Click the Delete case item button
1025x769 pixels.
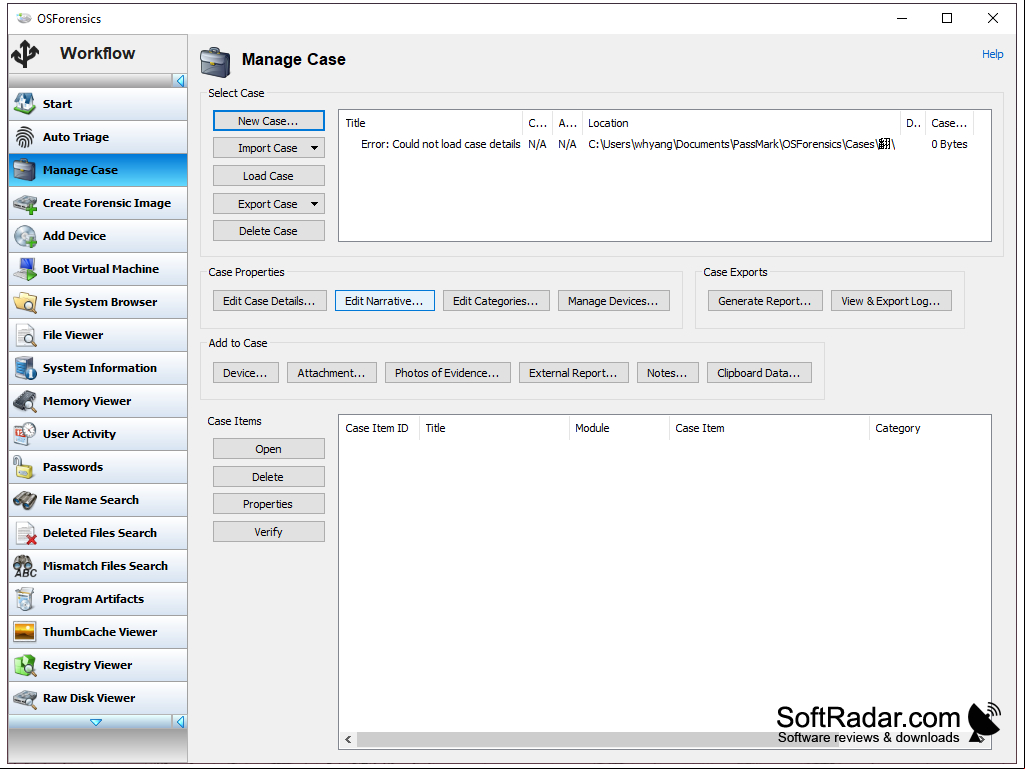coord(268,477)
